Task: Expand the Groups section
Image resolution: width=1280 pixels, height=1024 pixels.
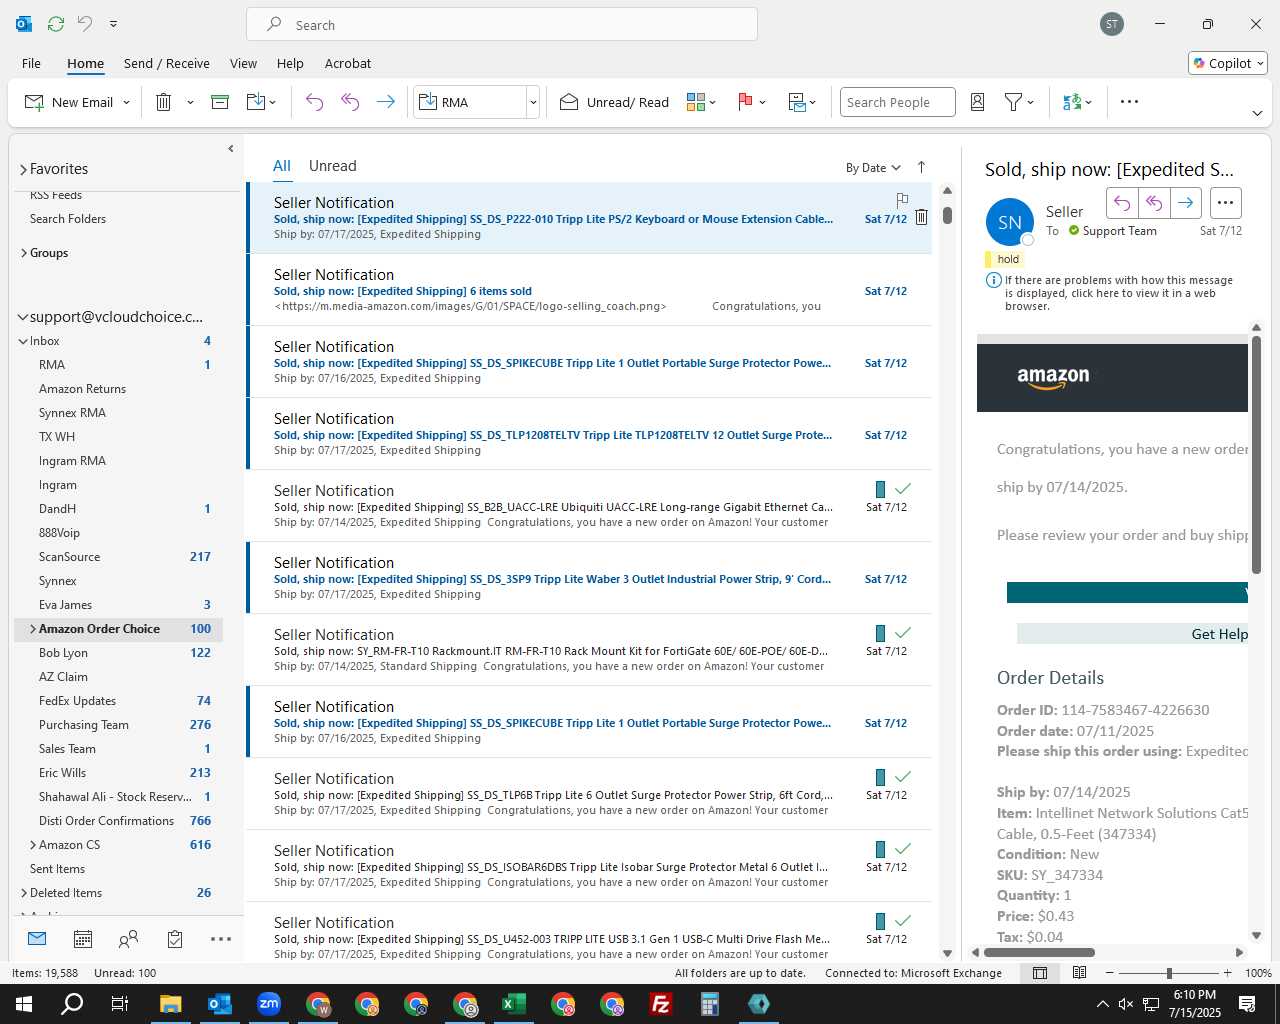Action: pyautogui.click(x=23, y=253)
